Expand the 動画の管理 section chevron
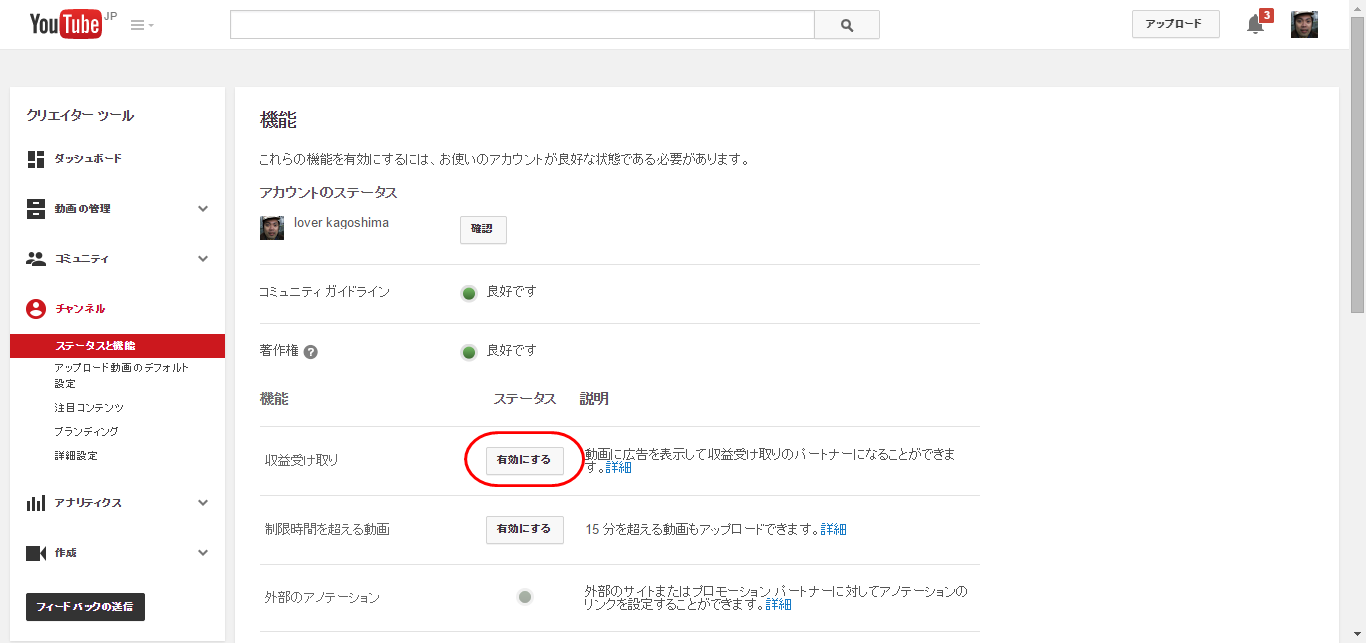The width and height of the screenshot is (1366, 643). click(x=203, y=209)
